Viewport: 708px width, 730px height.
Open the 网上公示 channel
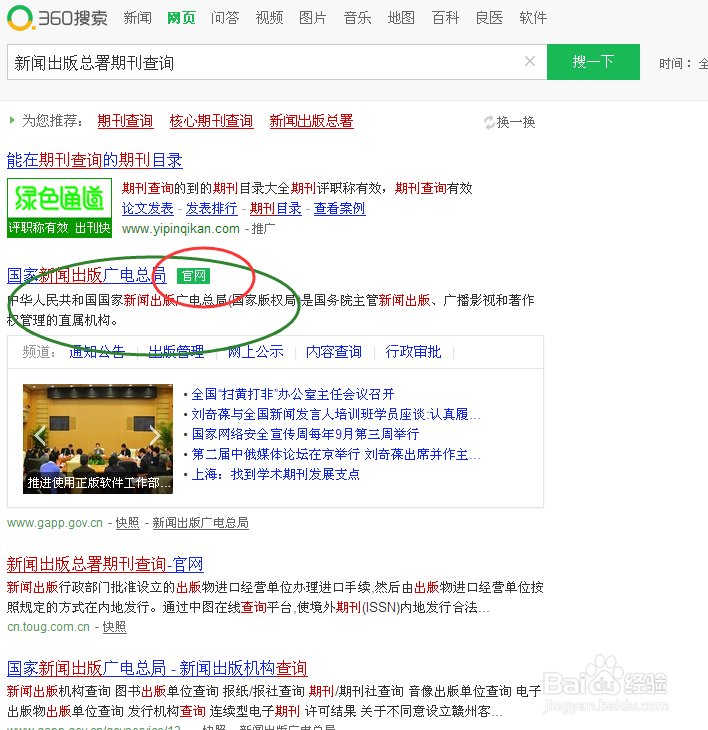(255, 351)
